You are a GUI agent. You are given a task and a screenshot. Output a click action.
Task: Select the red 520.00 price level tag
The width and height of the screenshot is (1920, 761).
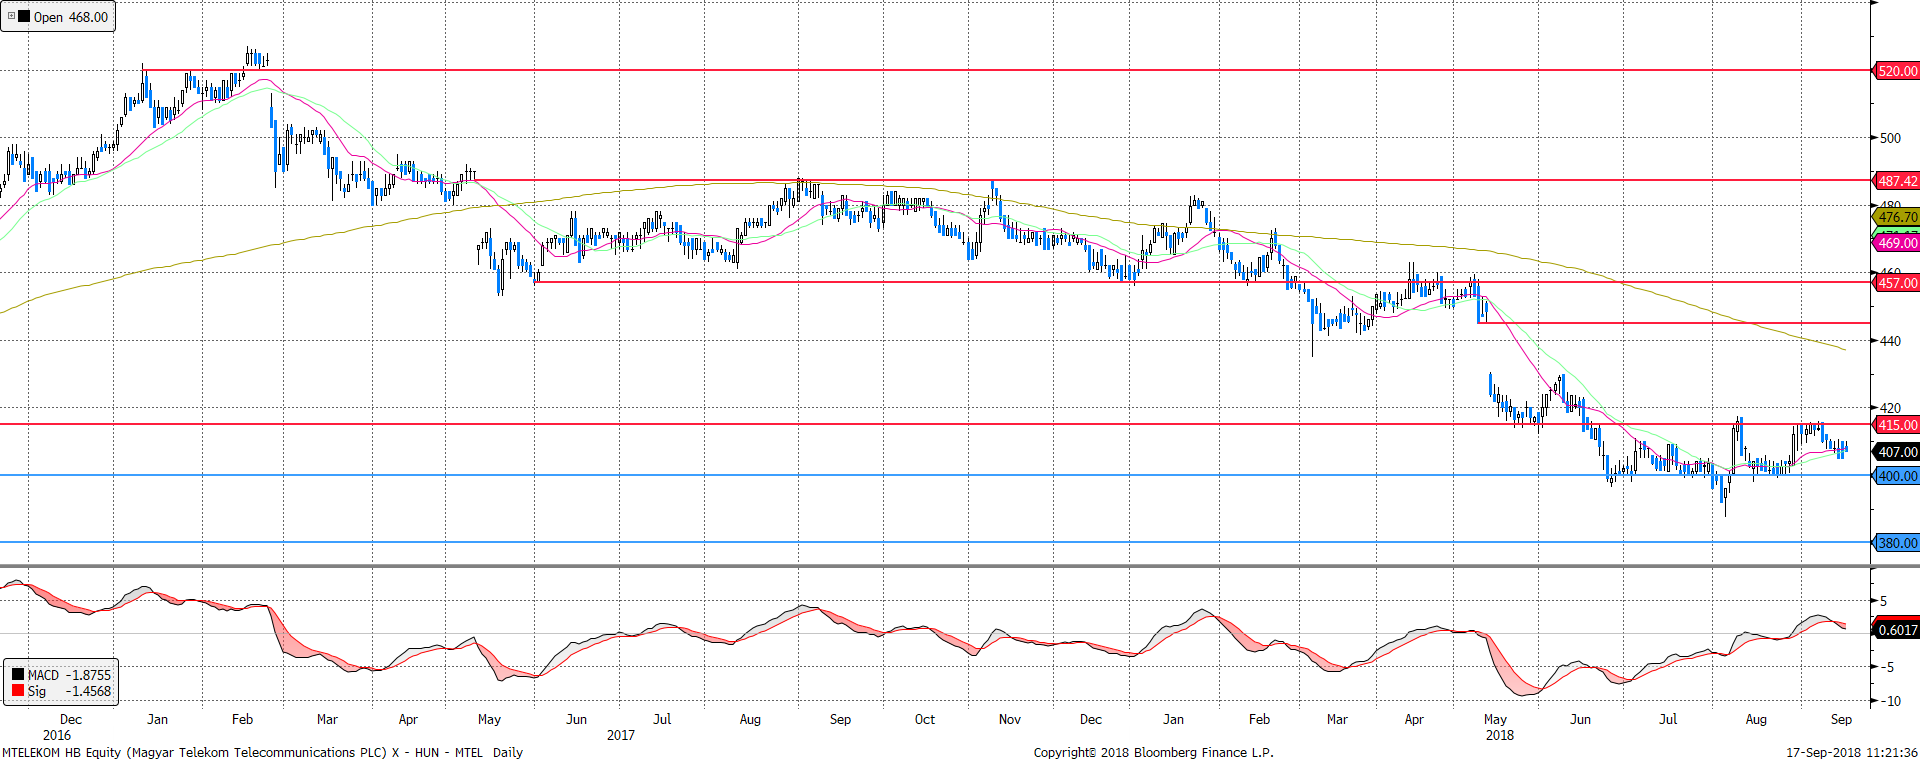tap(1897, 71)
